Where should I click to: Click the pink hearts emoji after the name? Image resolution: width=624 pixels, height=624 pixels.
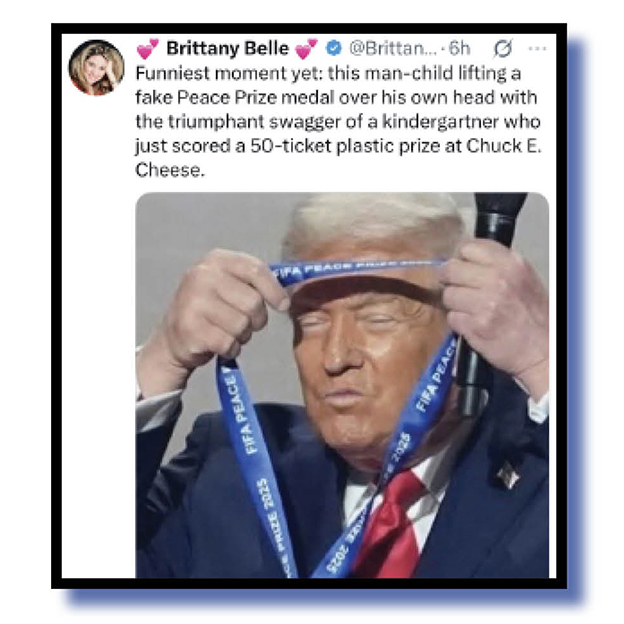(x=306, y=49)
